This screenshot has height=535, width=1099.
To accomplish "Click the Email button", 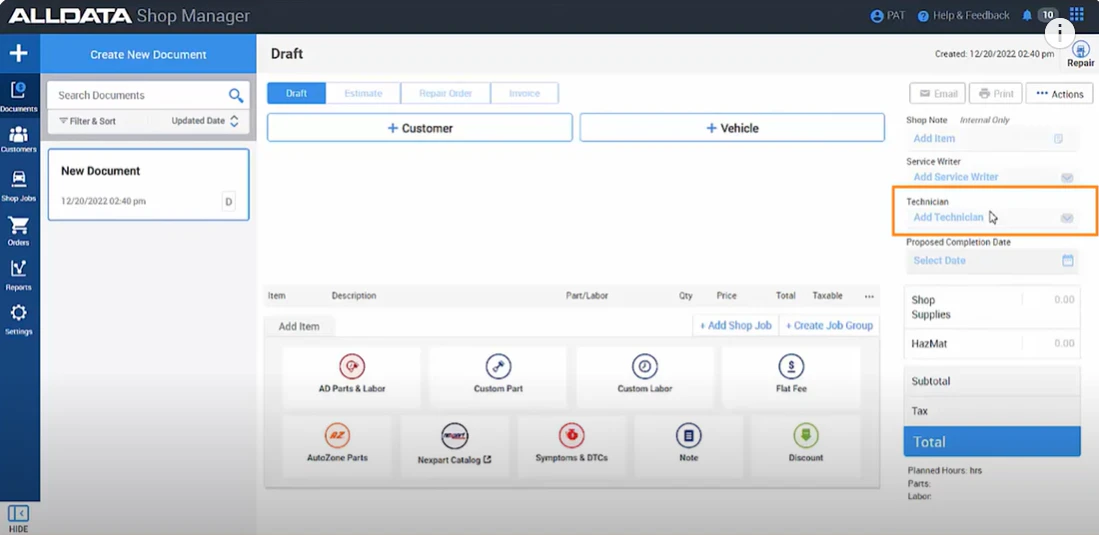I will 938,94.
